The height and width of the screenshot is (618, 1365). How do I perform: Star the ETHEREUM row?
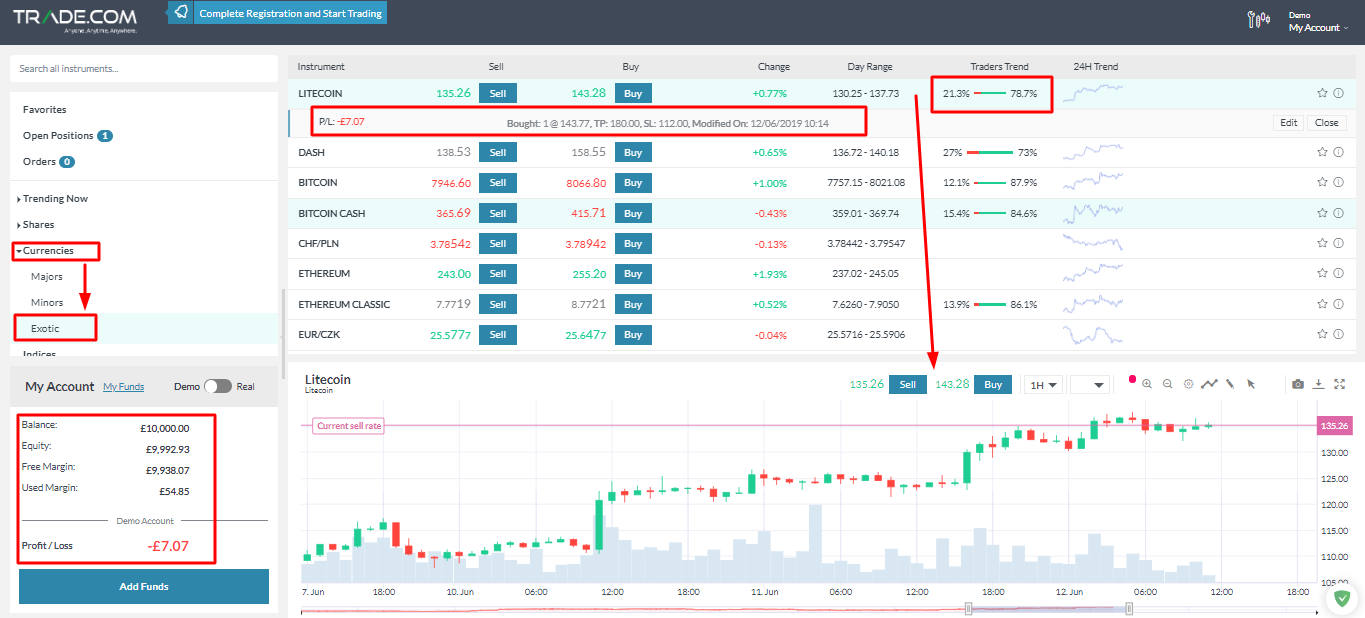1322,273
